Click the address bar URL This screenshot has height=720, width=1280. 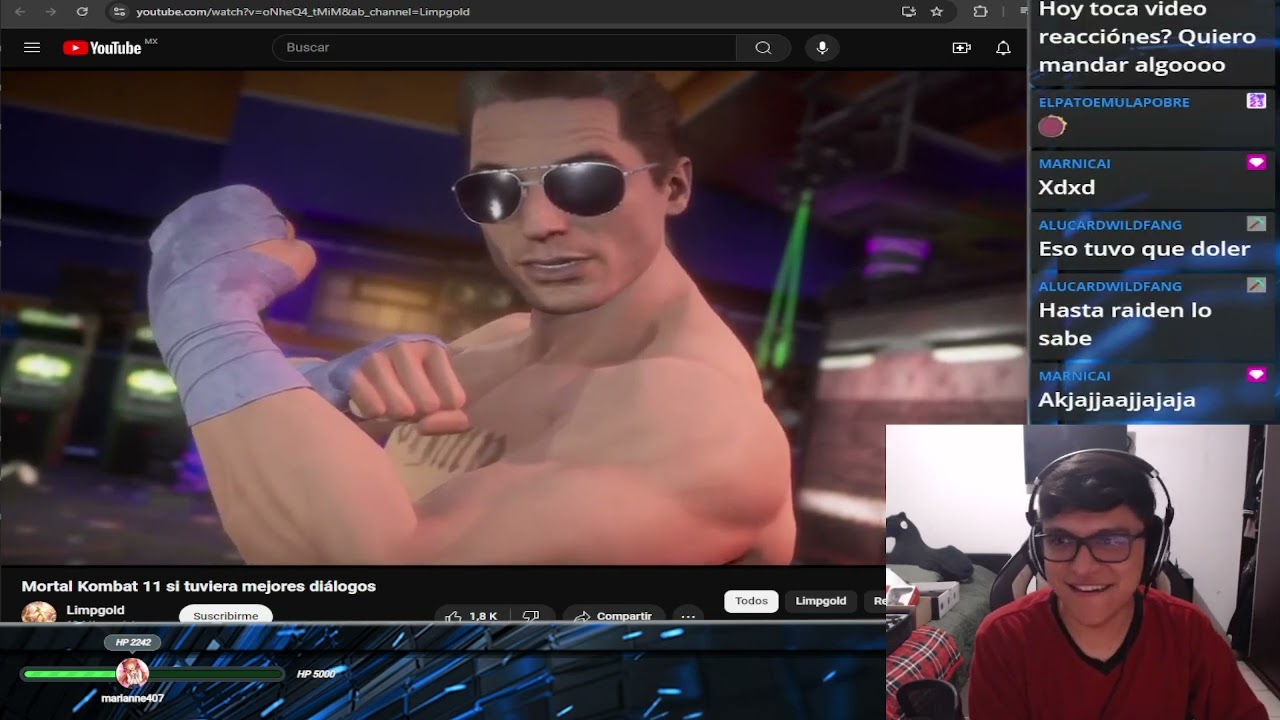coord(303,12)
